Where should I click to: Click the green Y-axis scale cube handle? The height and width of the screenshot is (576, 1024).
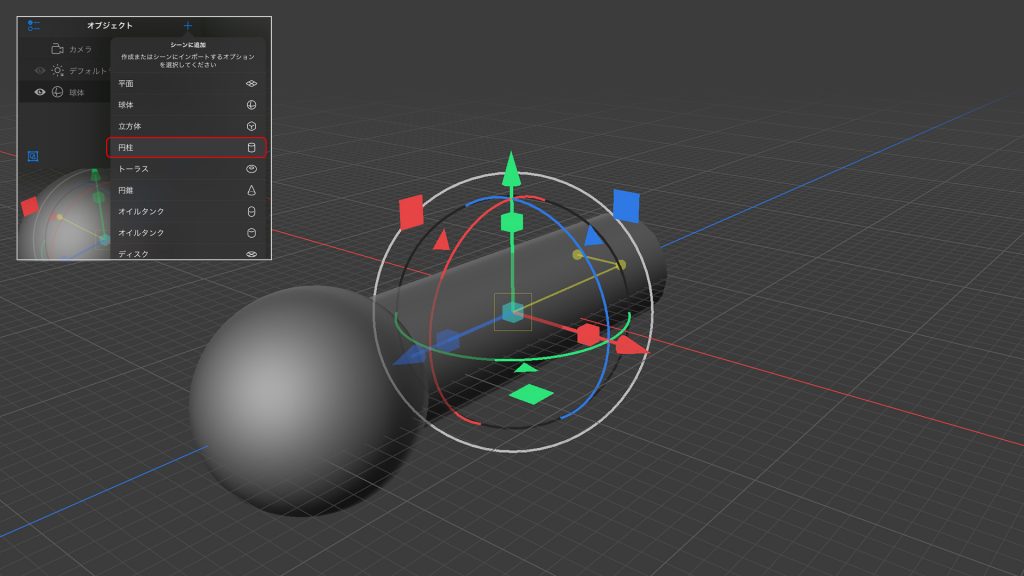(x=512, y=222)
